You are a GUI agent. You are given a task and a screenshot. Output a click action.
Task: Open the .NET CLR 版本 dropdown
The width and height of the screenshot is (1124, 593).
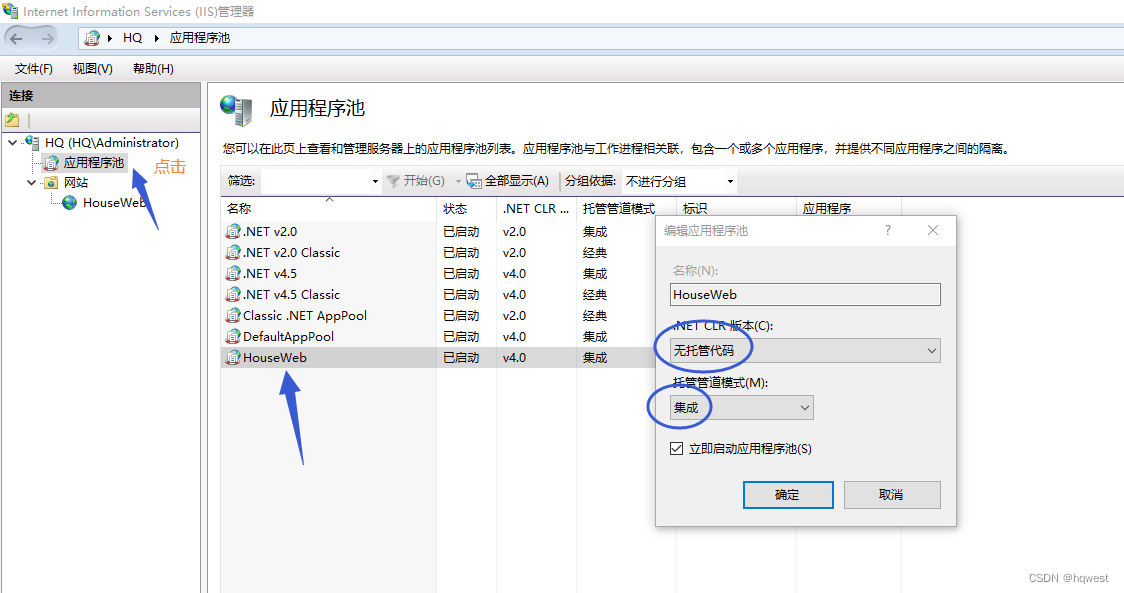coord(805,351)
